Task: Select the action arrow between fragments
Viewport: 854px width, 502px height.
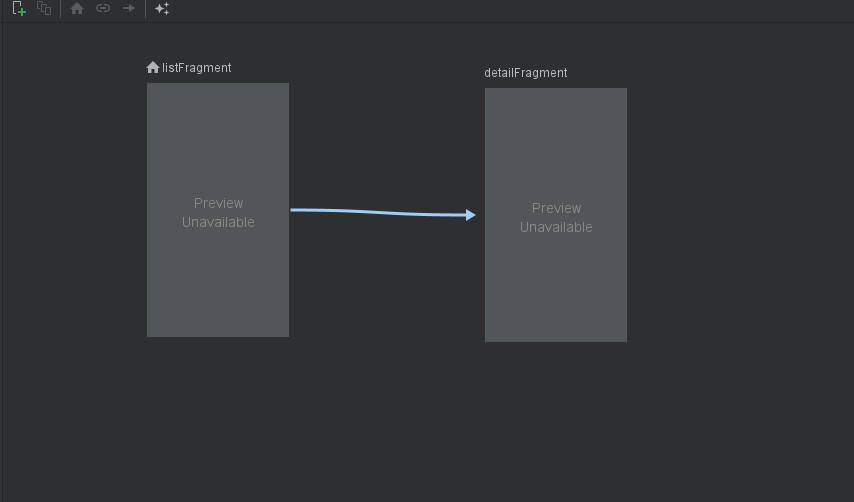Action: point(383,213)
